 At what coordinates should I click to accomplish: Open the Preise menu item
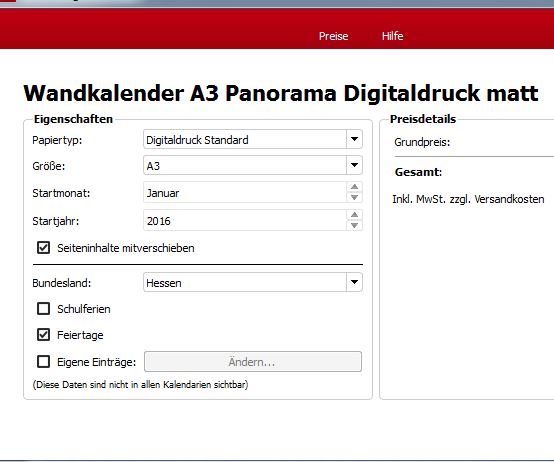333,36
